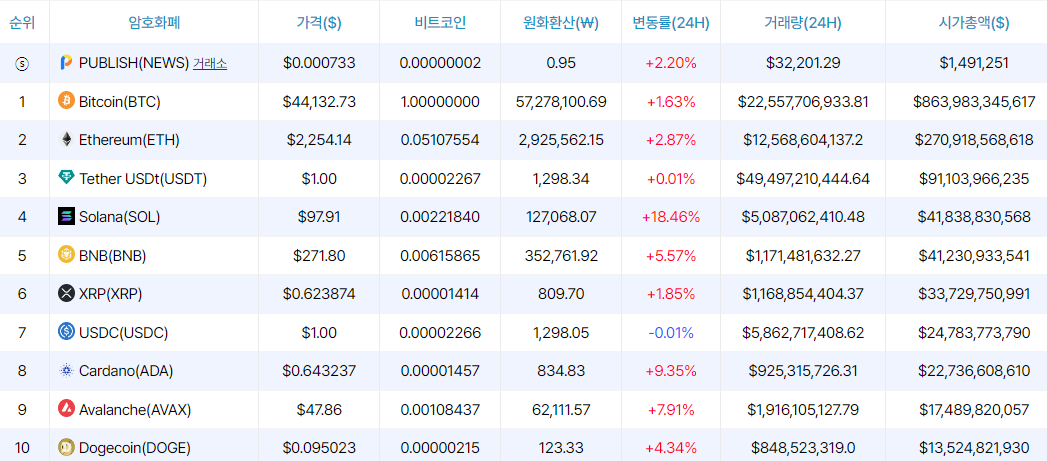Select Ethereum market cap $270,918,568,618
1047x461 pixels.
[974, 140]
